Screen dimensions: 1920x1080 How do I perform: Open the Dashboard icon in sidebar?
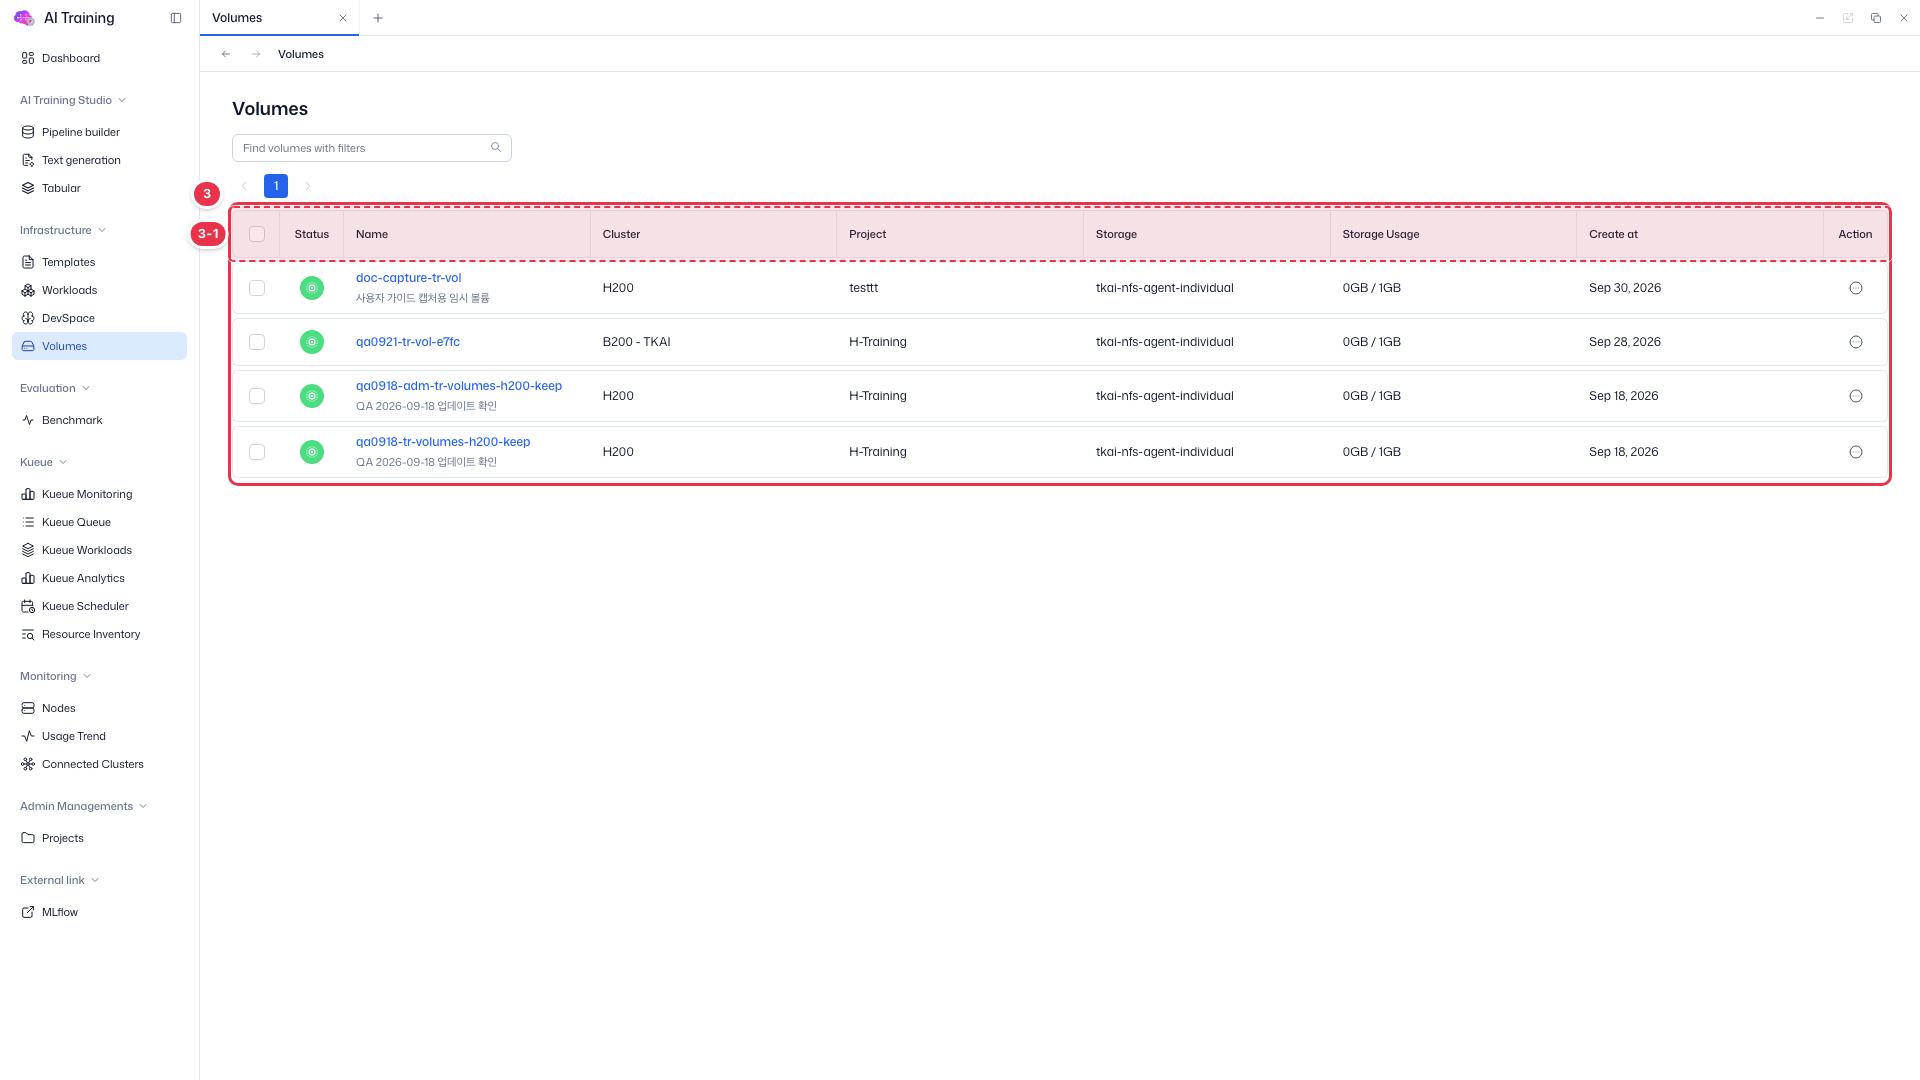(x=28, y=58)
